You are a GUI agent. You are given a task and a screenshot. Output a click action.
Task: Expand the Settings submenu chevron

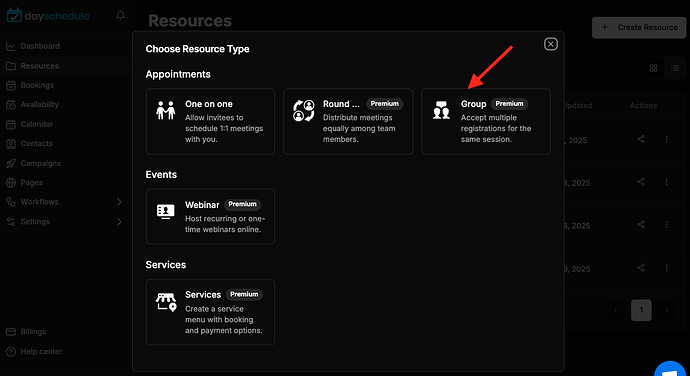coord(119,221)
